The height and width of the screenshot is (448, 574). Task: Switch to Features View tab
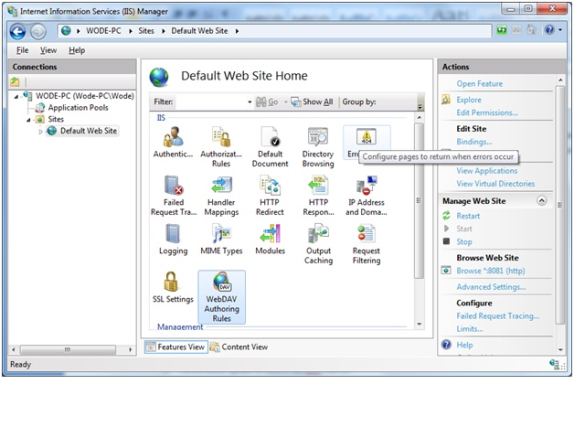(176, 347)
